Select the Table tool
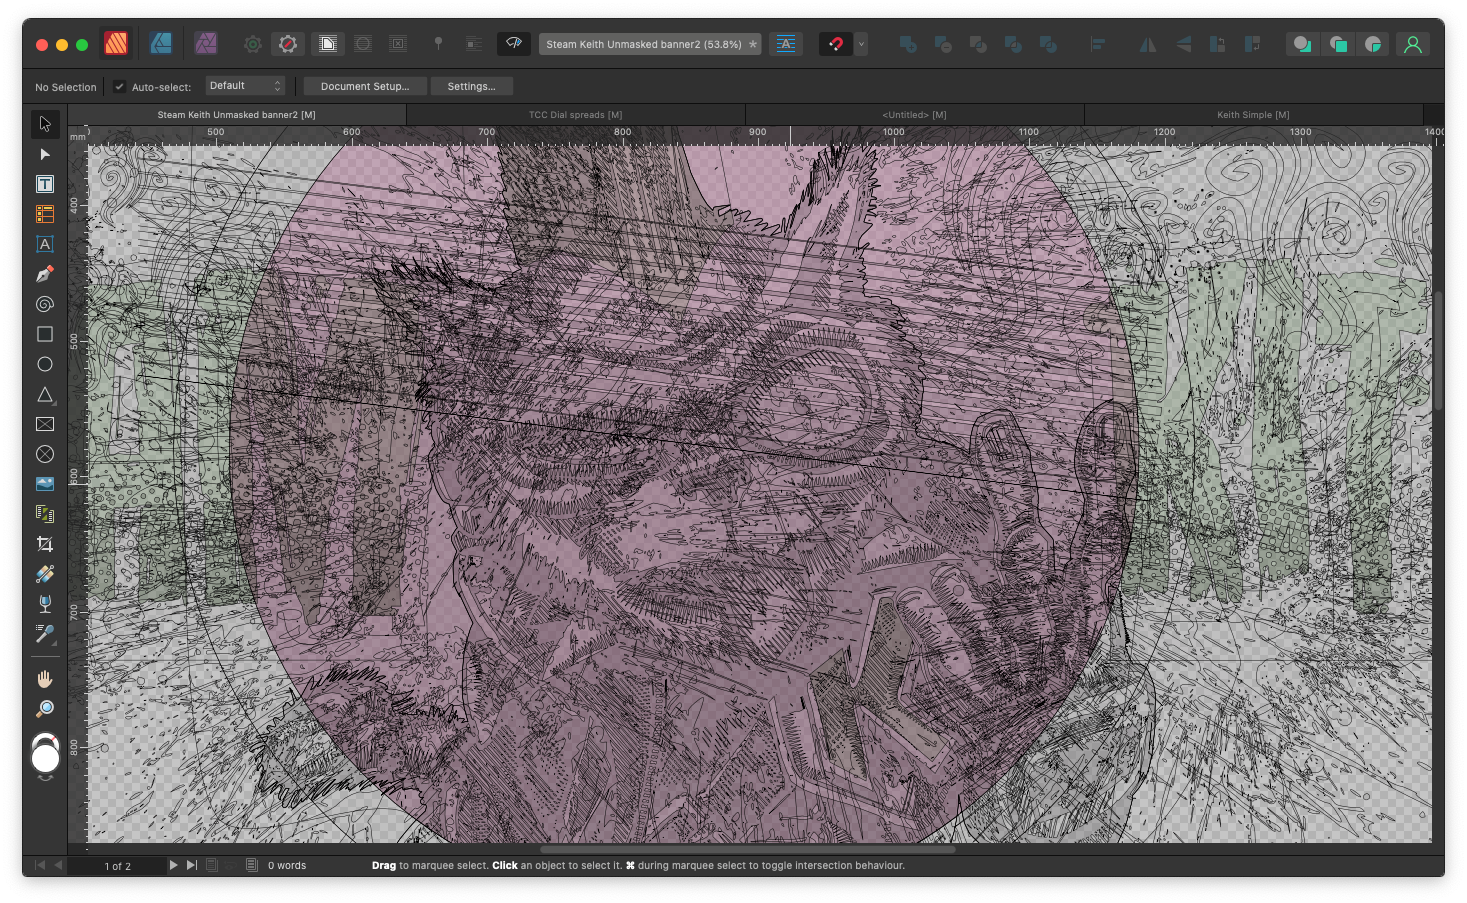1467x903 pixels. pyautogui.click(x=44, y=214)
